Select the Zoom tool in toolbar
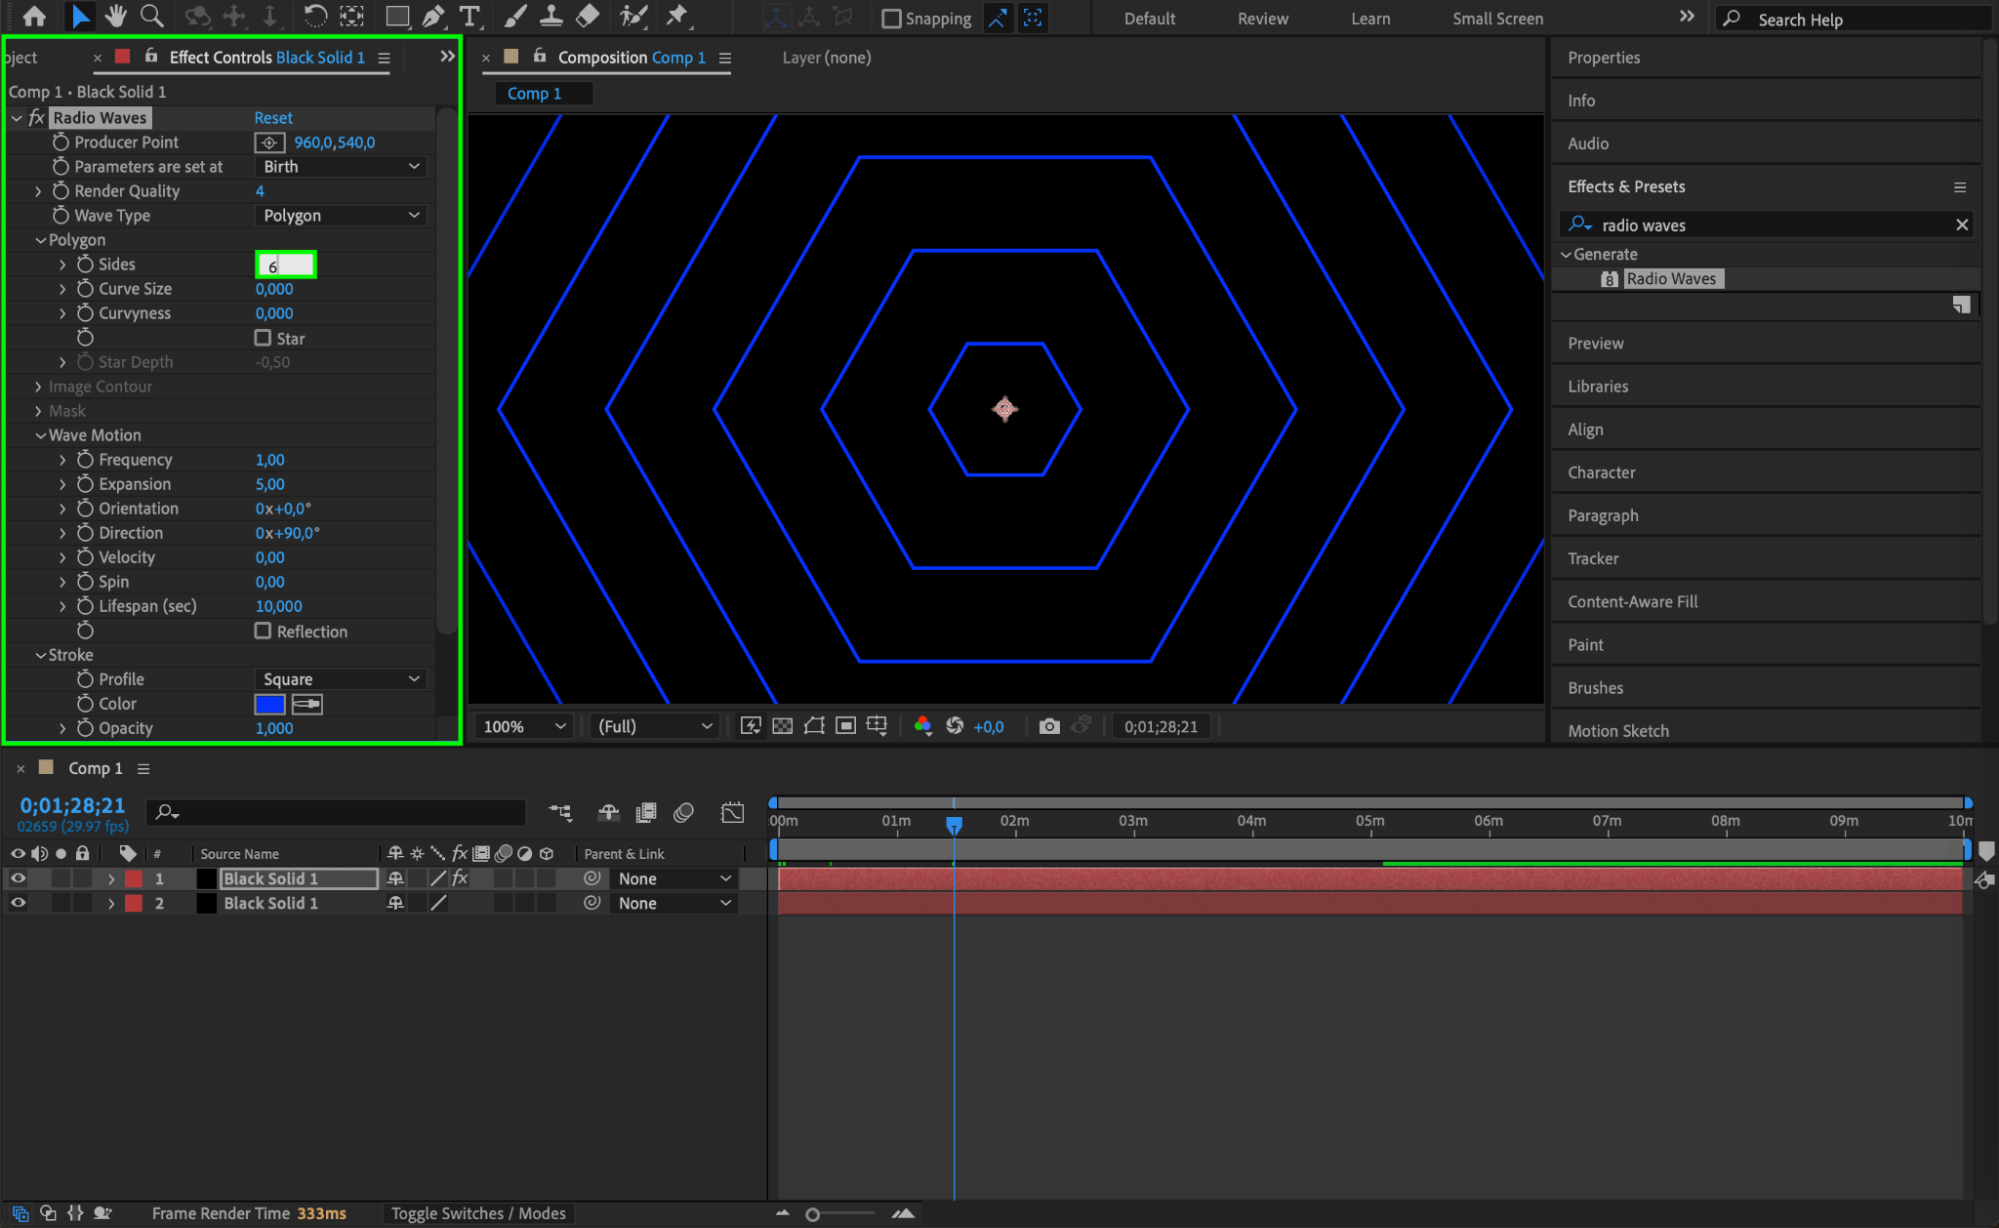This screenshot has width=1999, height=1228. (152, 16)
